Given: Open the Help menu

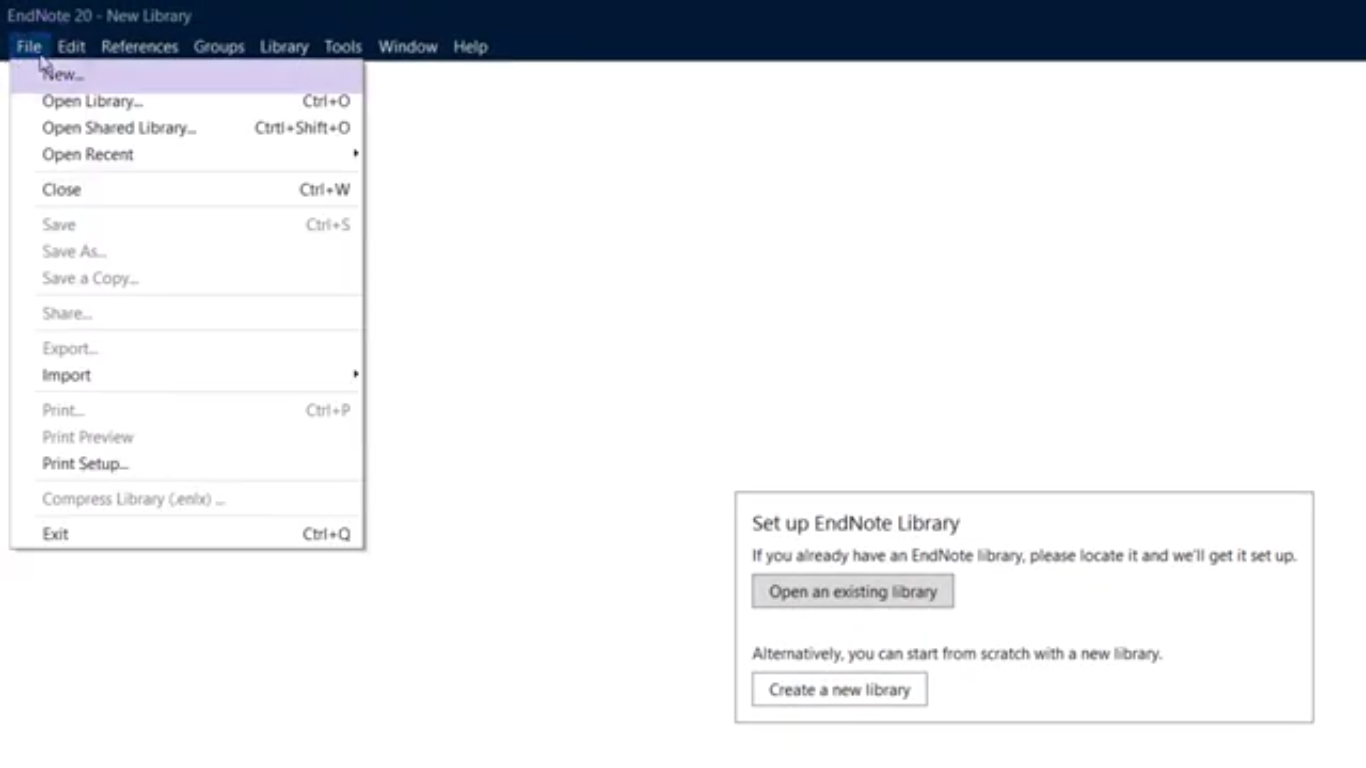Looking at the screenshot, I should point(470,47).
